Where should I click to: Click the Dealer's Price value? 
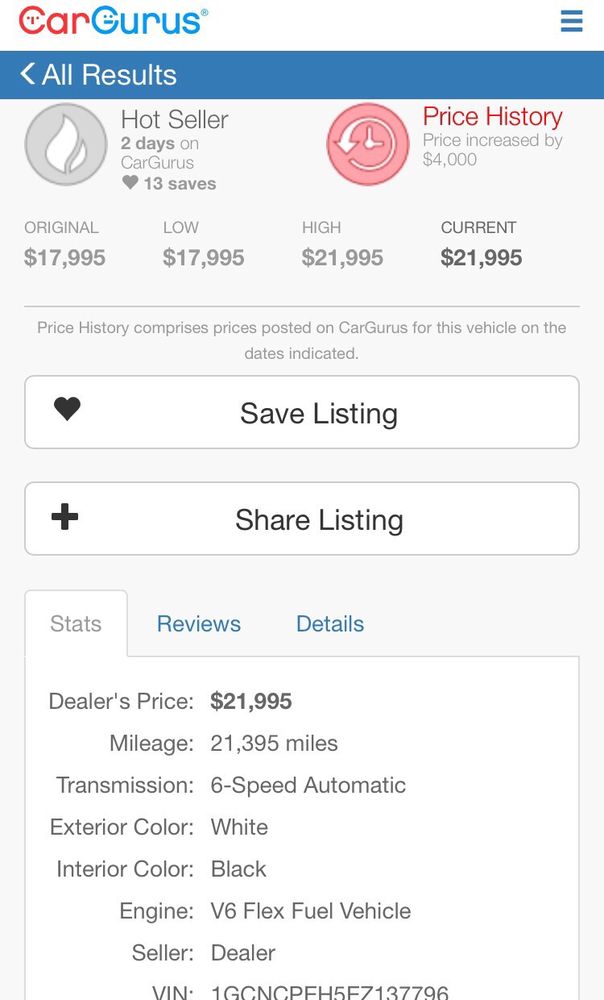click(251, 701)
